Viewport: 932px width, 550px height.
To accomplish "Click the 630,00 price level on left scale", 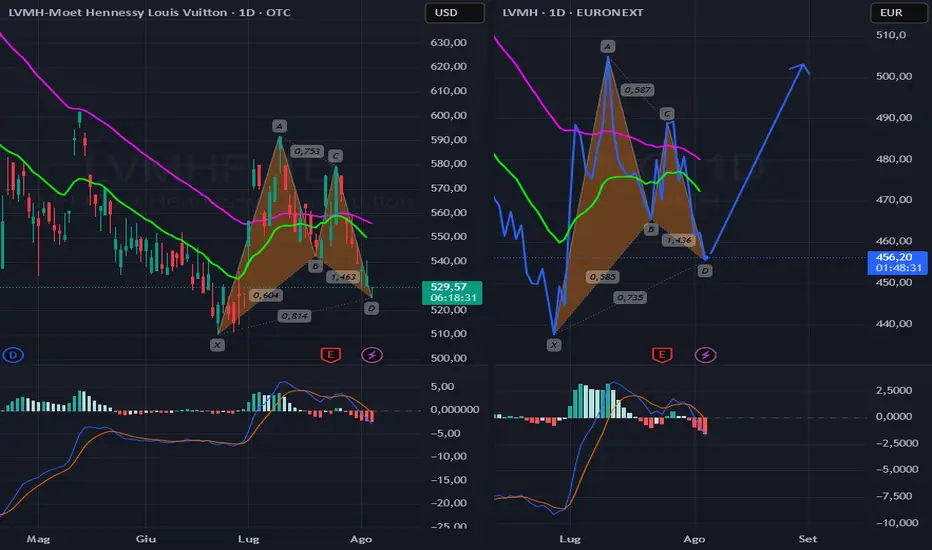I will tap(449, 43).
